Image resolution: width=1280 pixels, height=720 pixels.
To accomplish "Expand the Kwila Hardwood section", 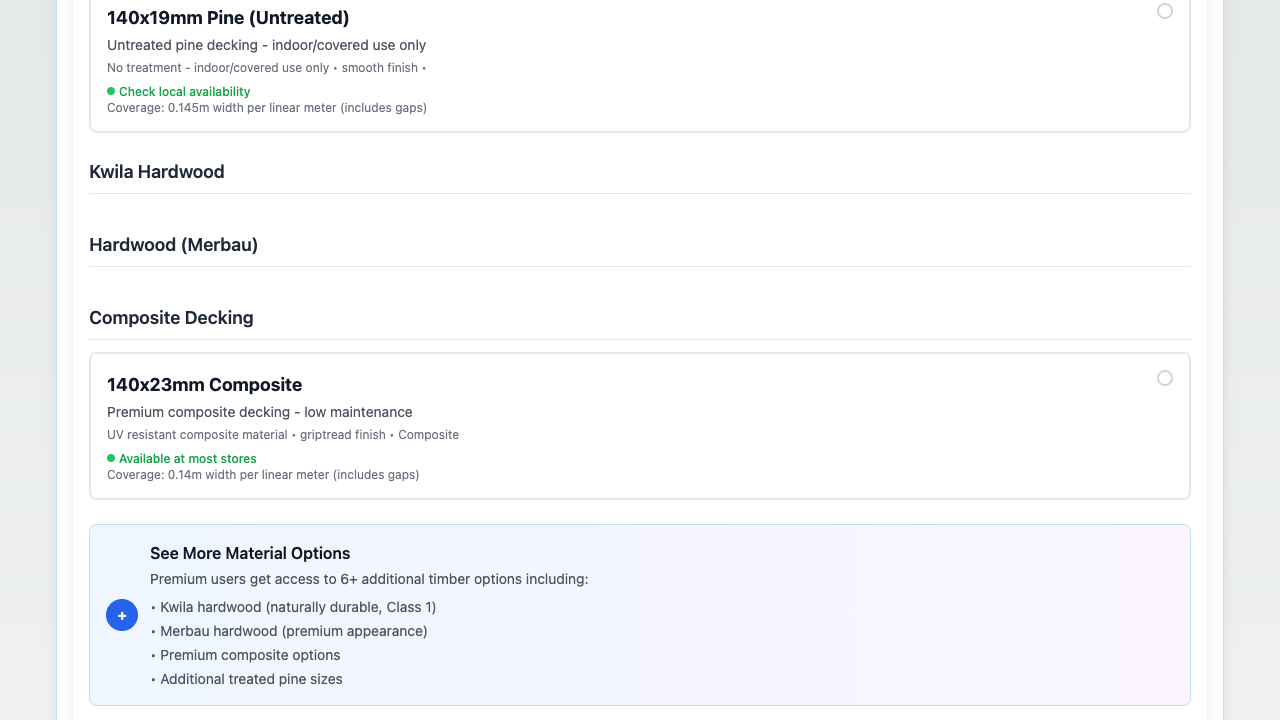I will (157, 172).
